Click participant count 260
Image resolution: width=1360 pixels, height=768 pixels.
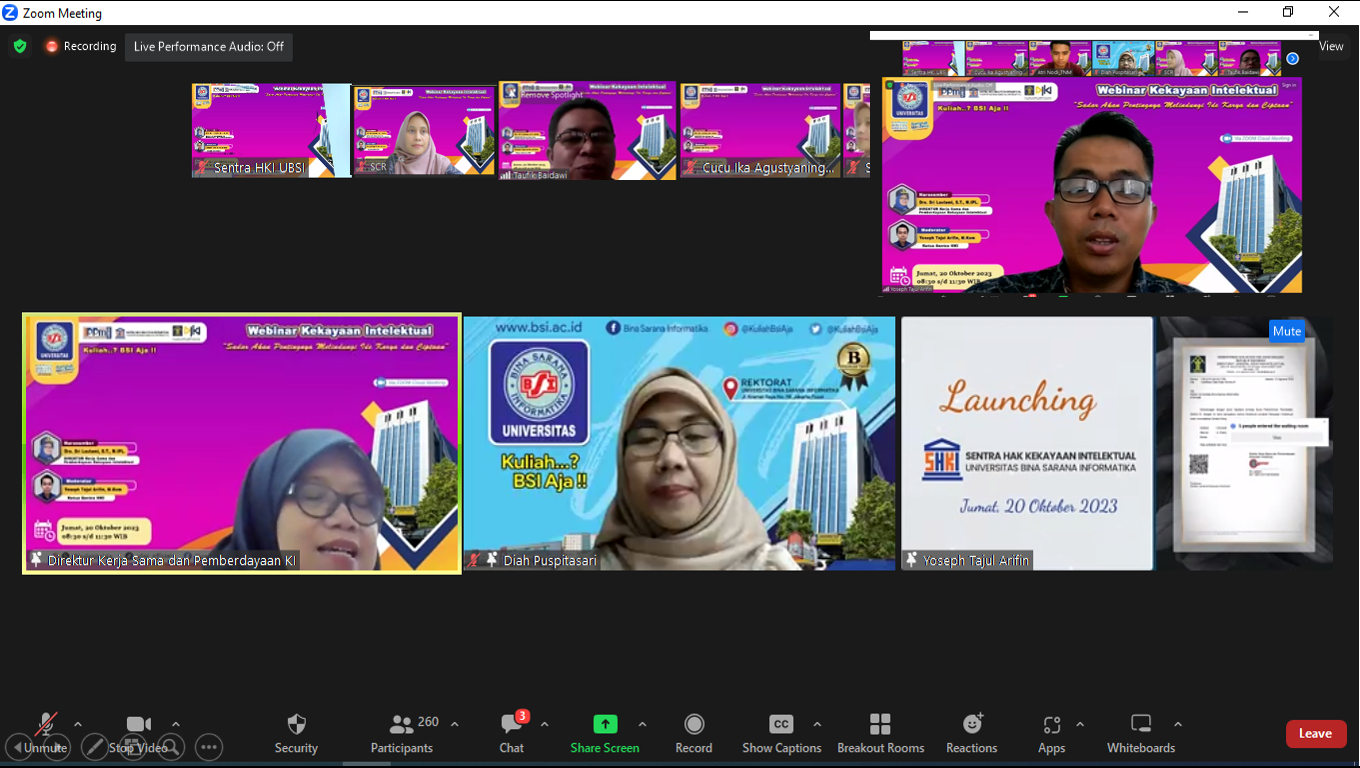[428, 721]
